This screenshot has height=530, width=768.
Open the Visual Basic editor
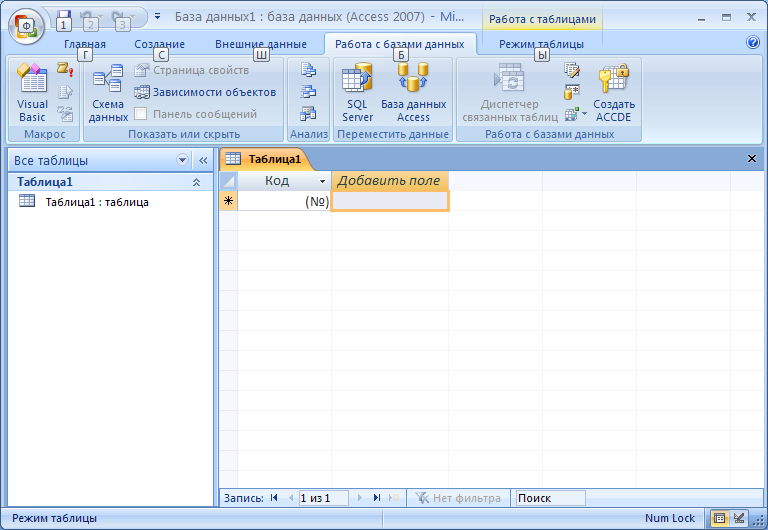pos(32,93)
